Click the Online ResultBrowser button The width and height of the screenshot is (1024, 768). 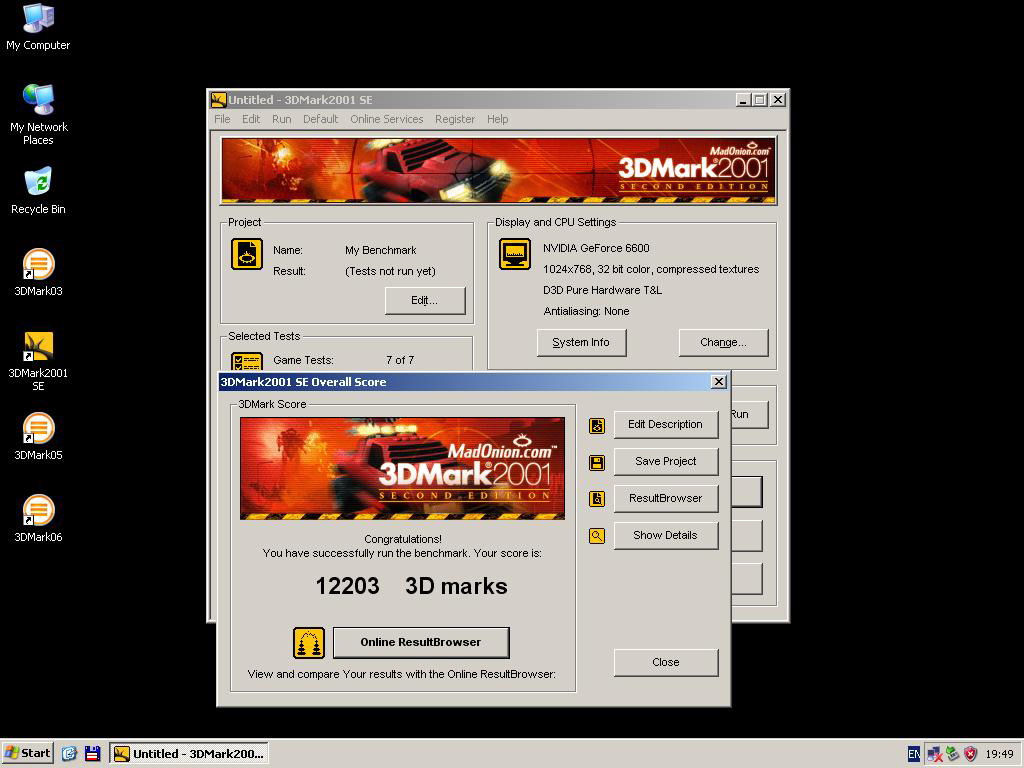click(x=421, y=643)
